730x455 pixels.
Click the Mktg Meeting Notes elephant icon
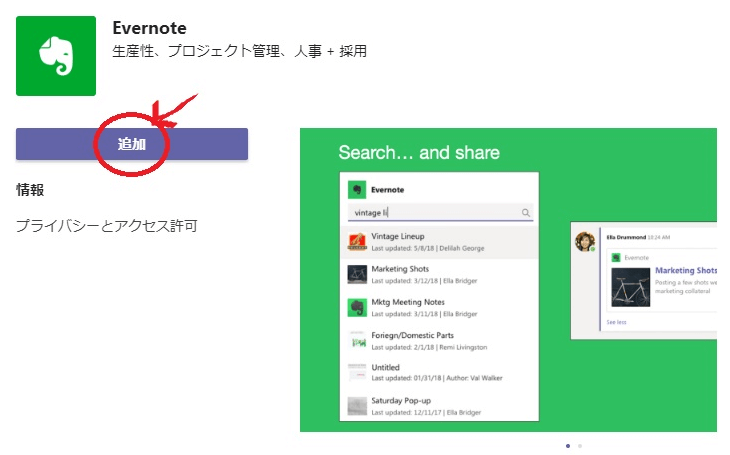point(357,307)
